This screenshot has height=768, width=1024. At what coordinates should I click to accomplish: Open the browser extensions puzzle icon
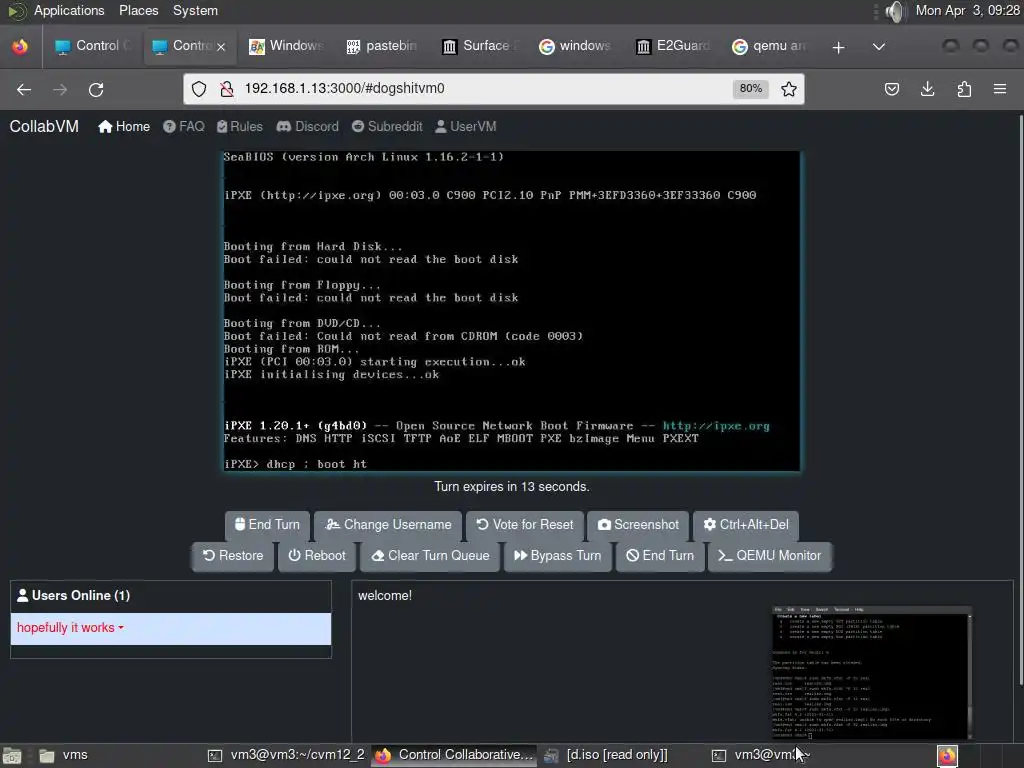[x=964, y=89]
